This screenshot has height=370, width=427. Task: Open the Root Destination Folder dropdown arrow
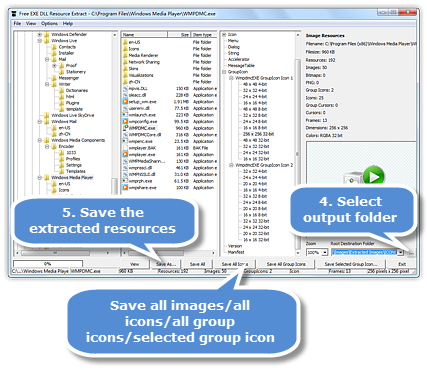[401, 252]
